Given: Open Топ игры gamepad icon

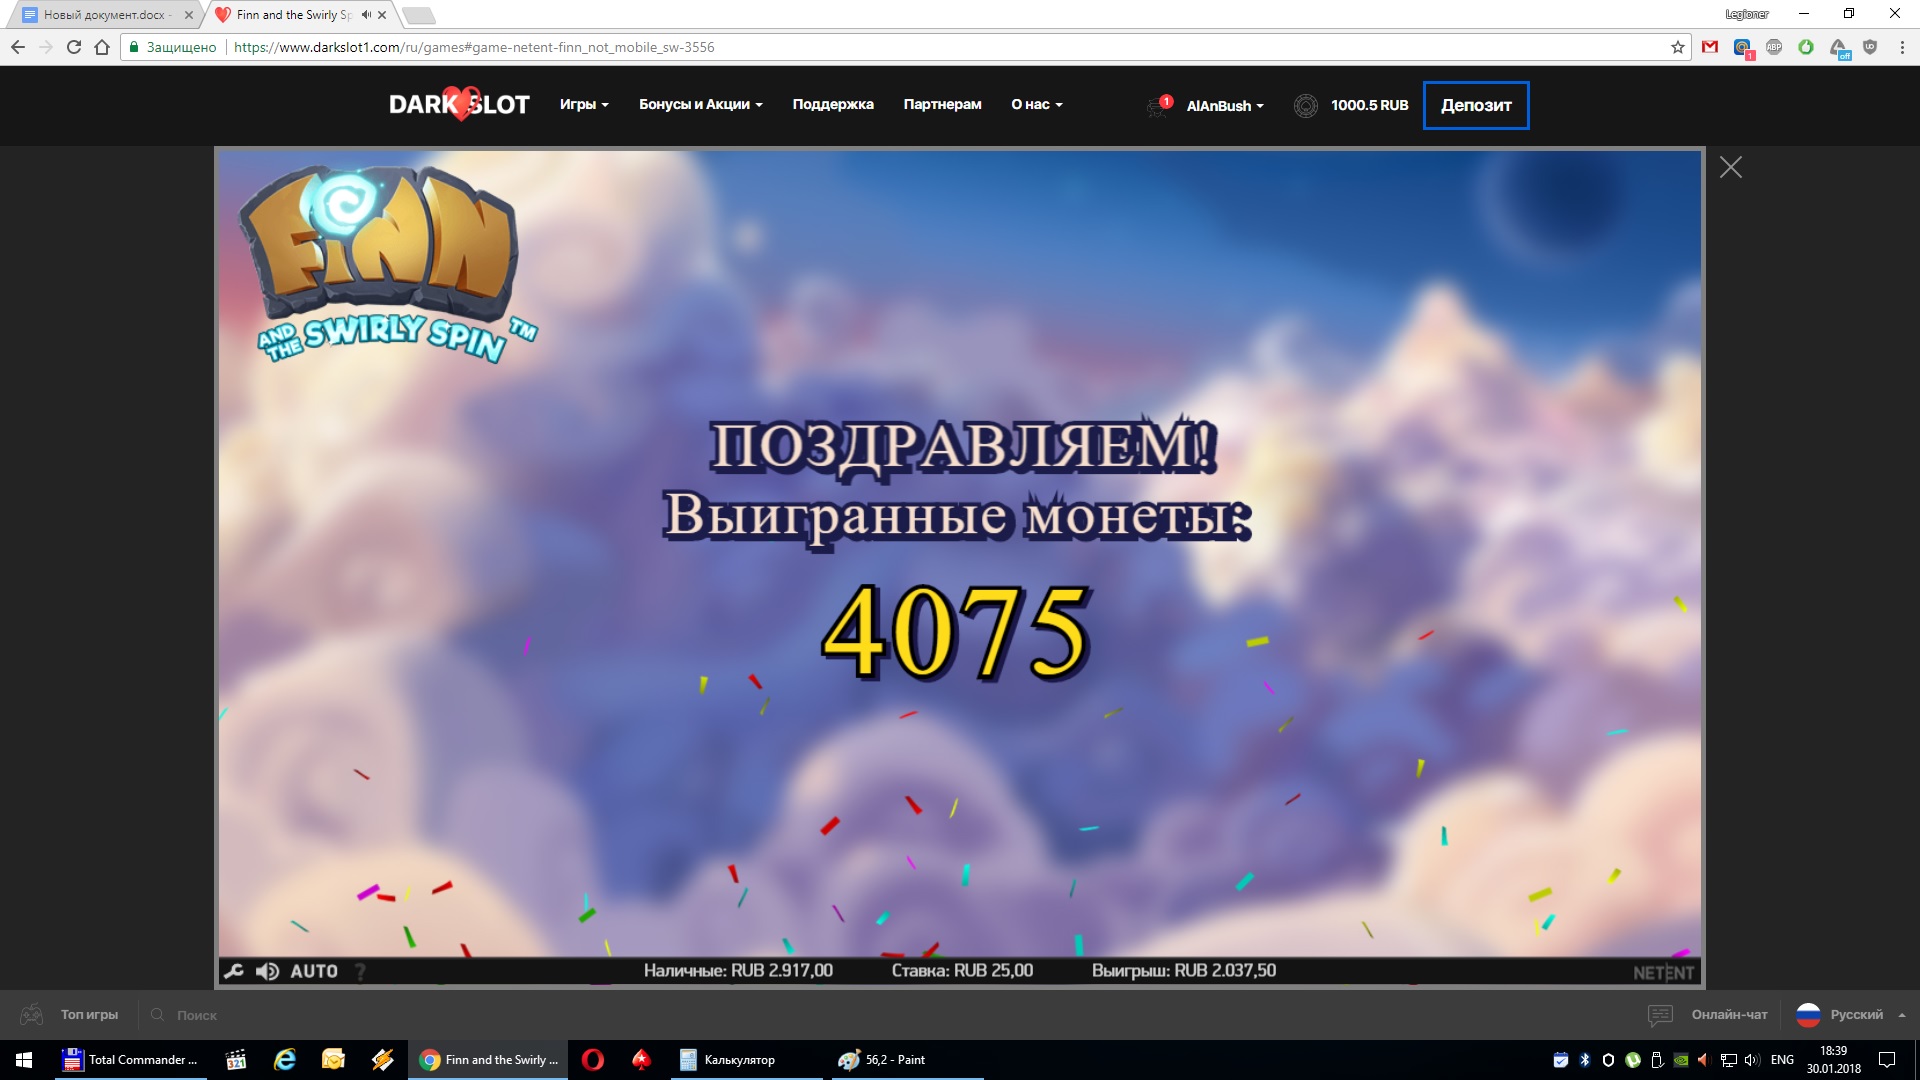Looking at the screenshot, I should click(32, 1014).
